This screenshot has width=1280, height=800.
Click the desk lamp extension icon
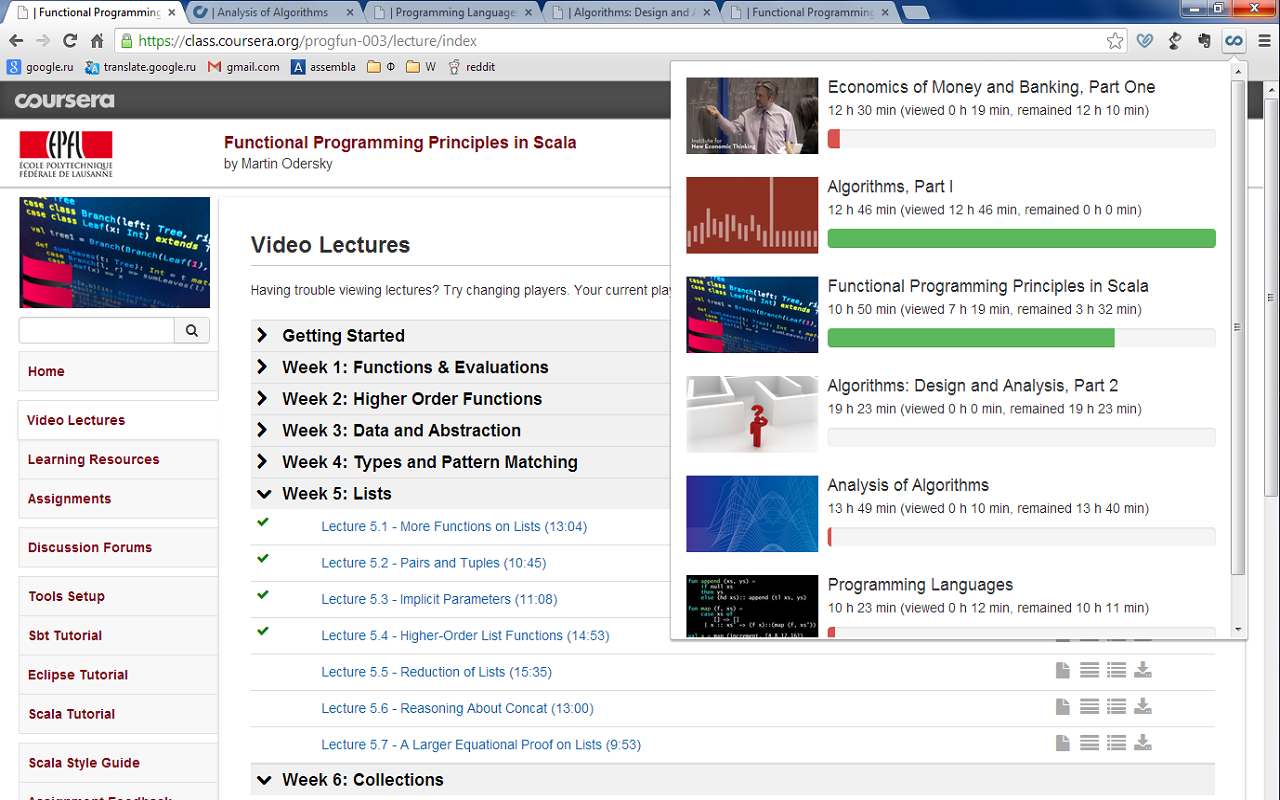1175,41
